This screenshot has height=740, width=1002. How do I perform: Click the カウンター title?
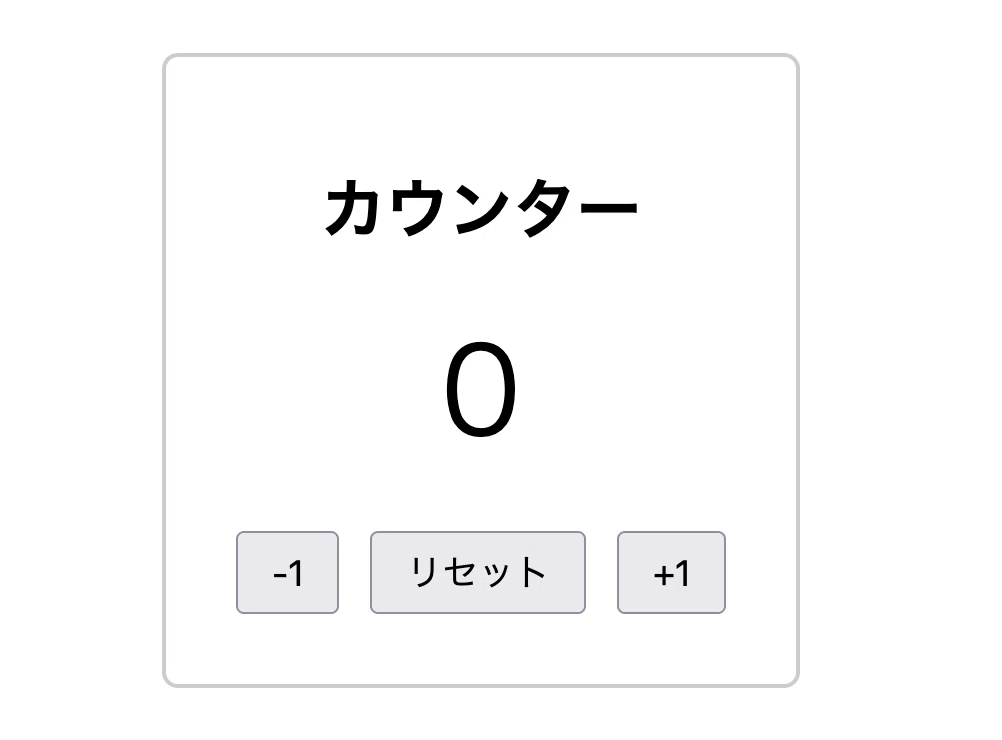(481, 207)
